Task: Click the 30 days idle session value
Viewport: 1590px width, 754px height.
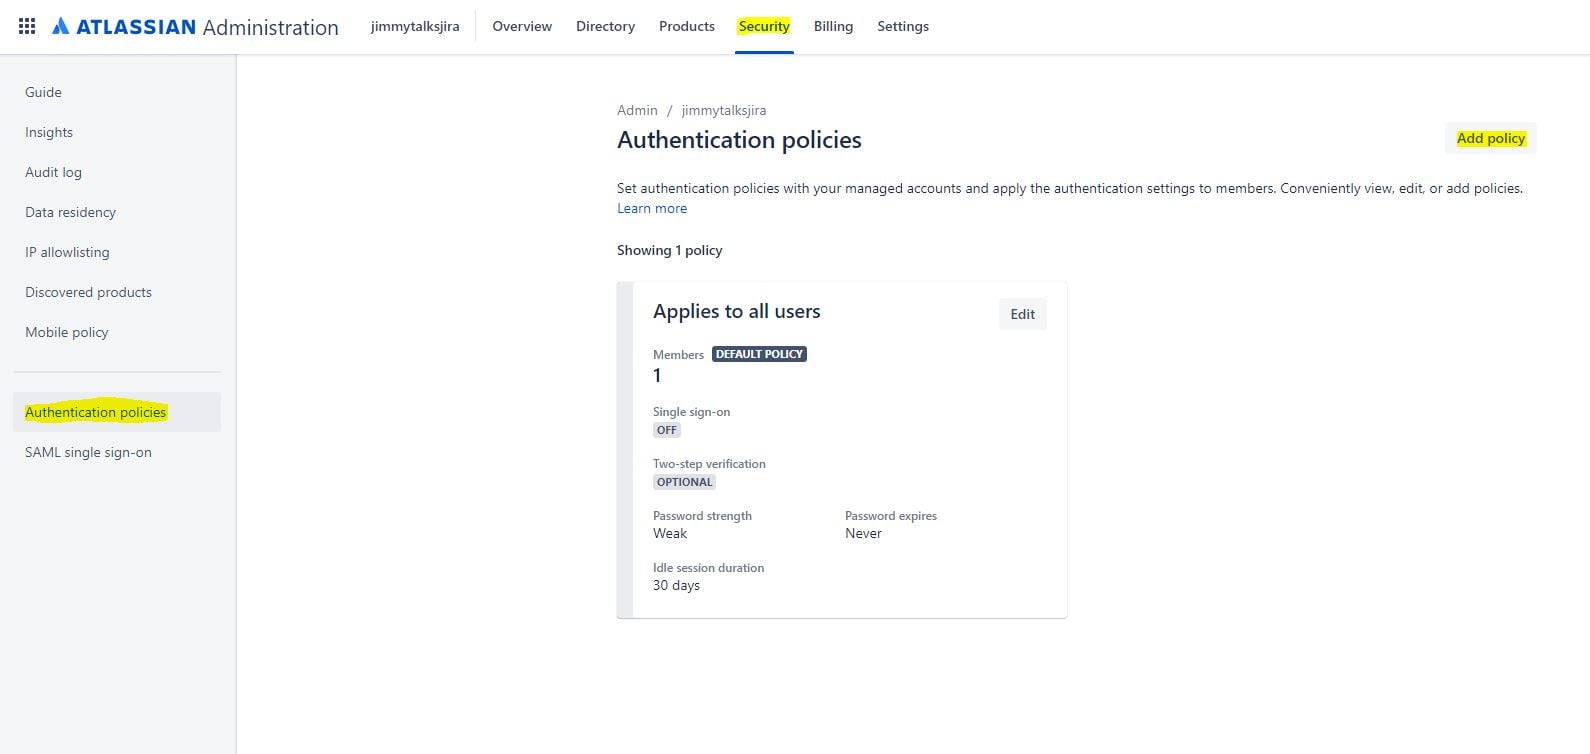Action: click(676, 585)
